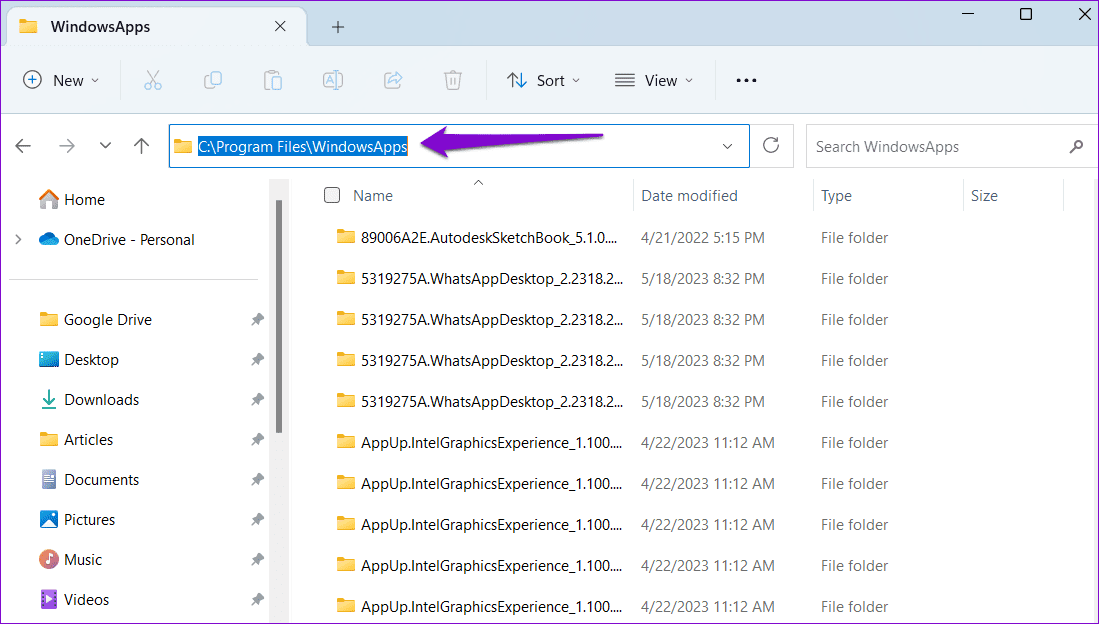
Task: Expand the OneDrive - Personal tree node
Action: tap(18, 240)
